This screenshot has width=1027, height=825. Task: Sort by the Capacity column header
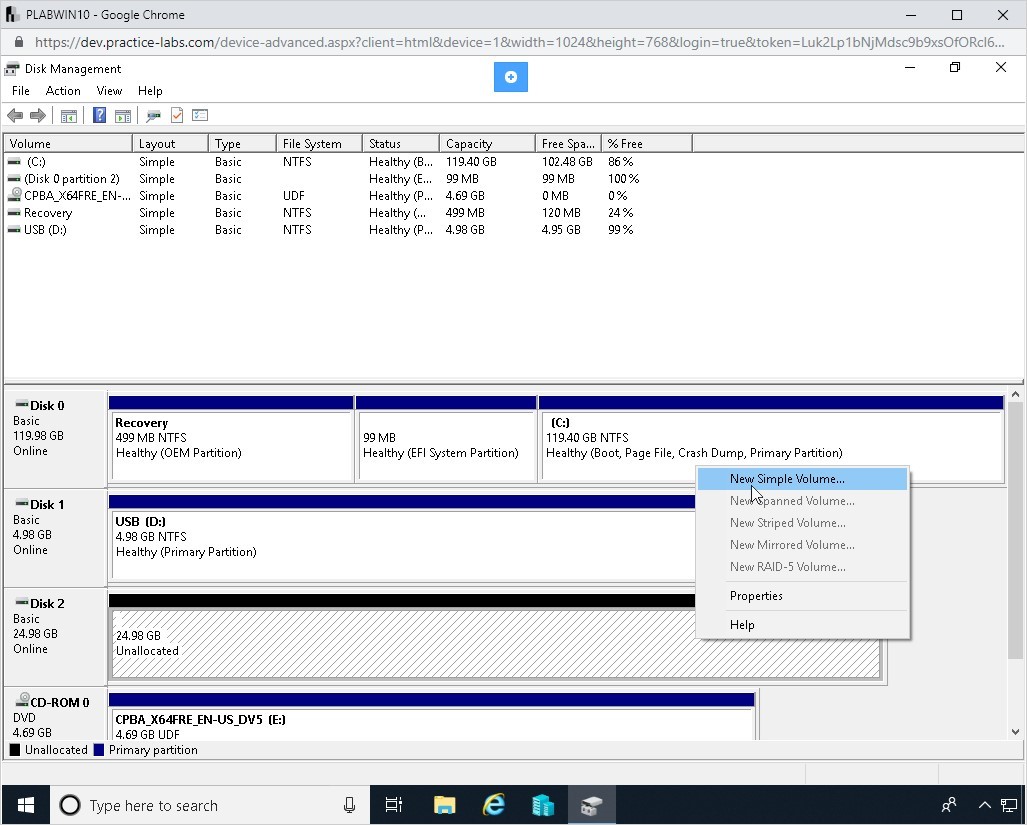coord(487,143)
